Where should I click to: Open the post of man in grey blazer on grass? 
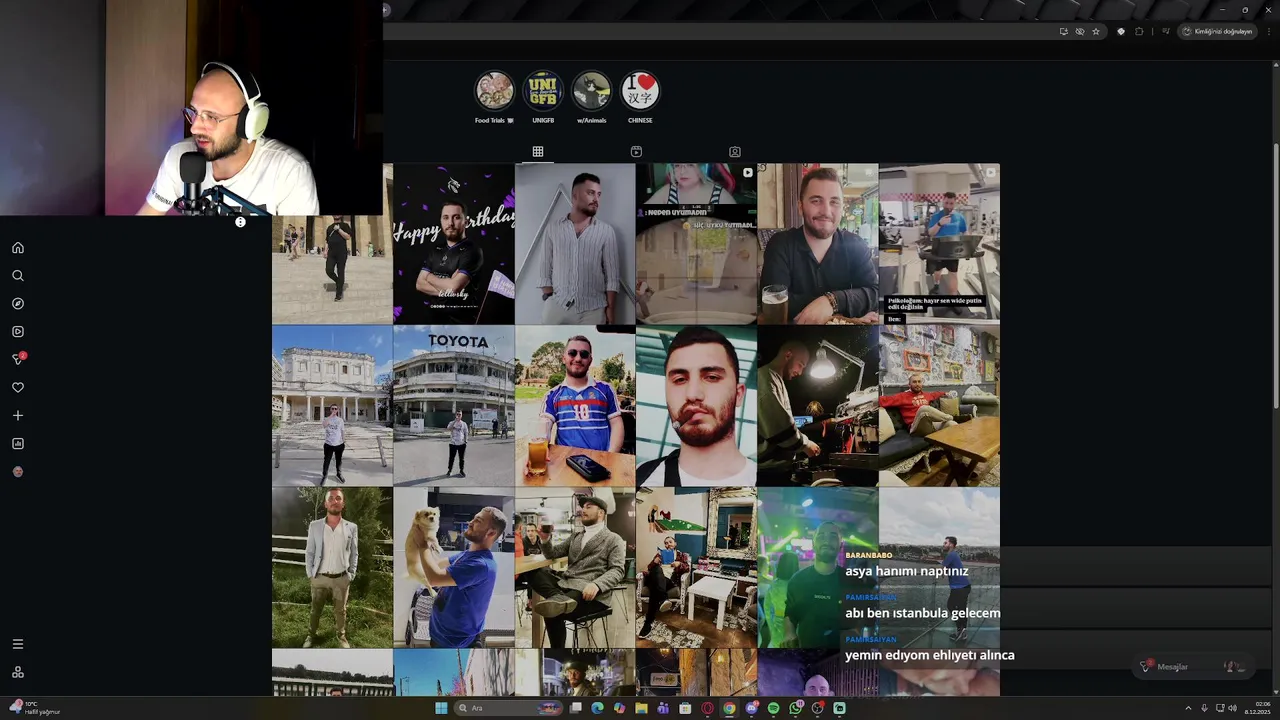pos(332,568)
